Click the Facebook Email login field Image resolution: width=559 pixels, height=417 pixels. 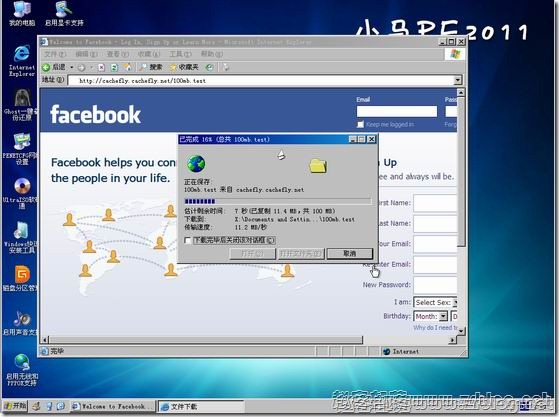[397, 112]
